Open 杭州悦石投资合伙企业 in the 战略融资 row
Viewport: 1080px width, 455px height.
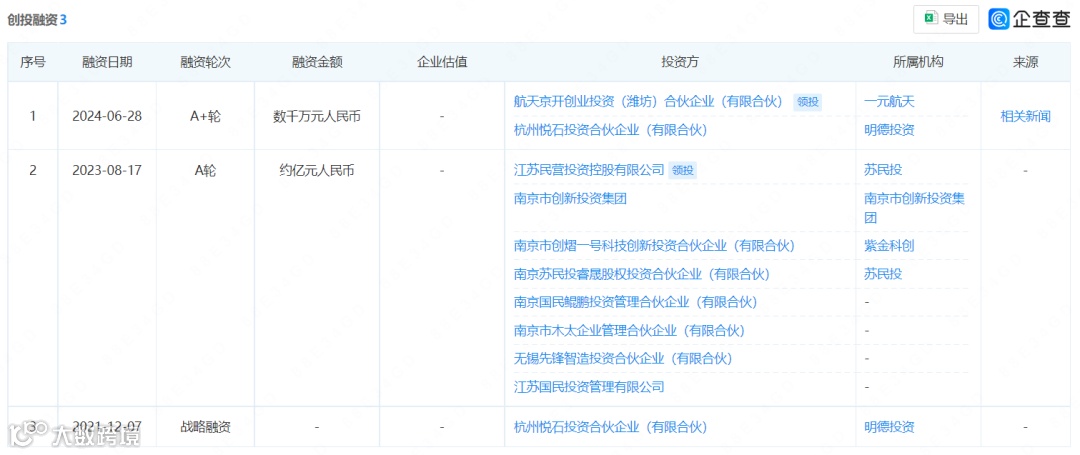610,427
